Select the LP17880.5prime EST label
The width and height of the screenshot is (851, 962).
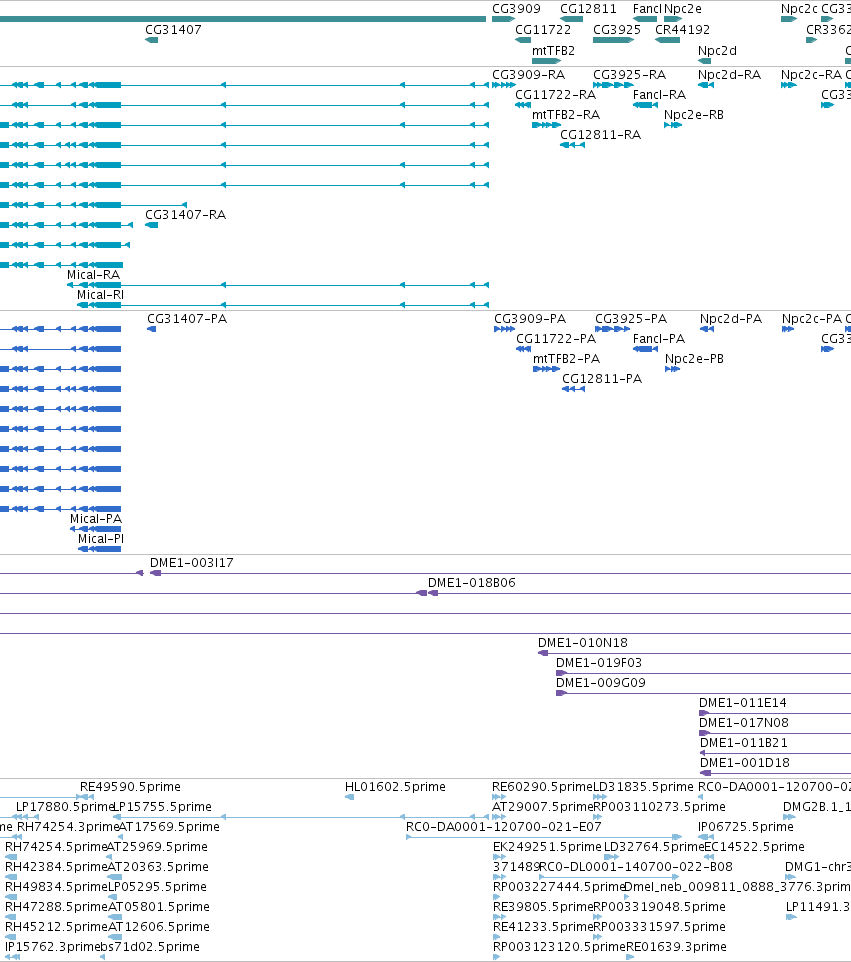pos(64,807)
